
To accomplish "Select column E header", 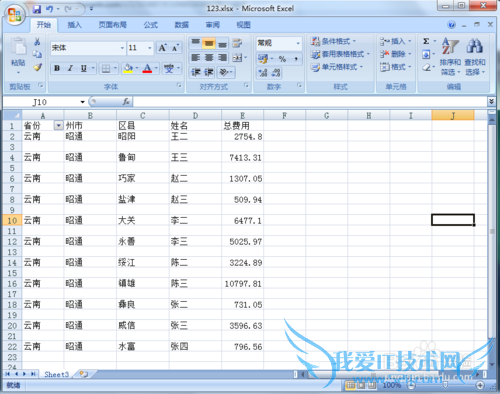I will pos(242,115).
